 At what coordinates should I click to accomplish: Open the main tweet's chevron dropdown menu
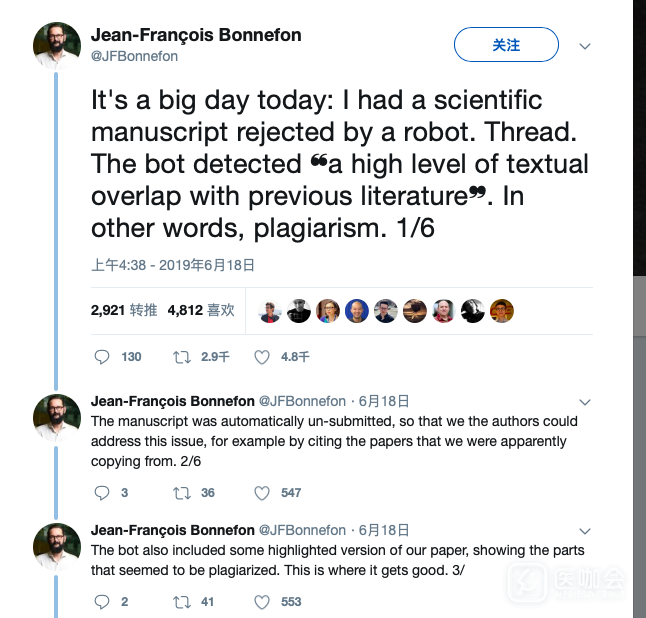click(x=586, y=46)
